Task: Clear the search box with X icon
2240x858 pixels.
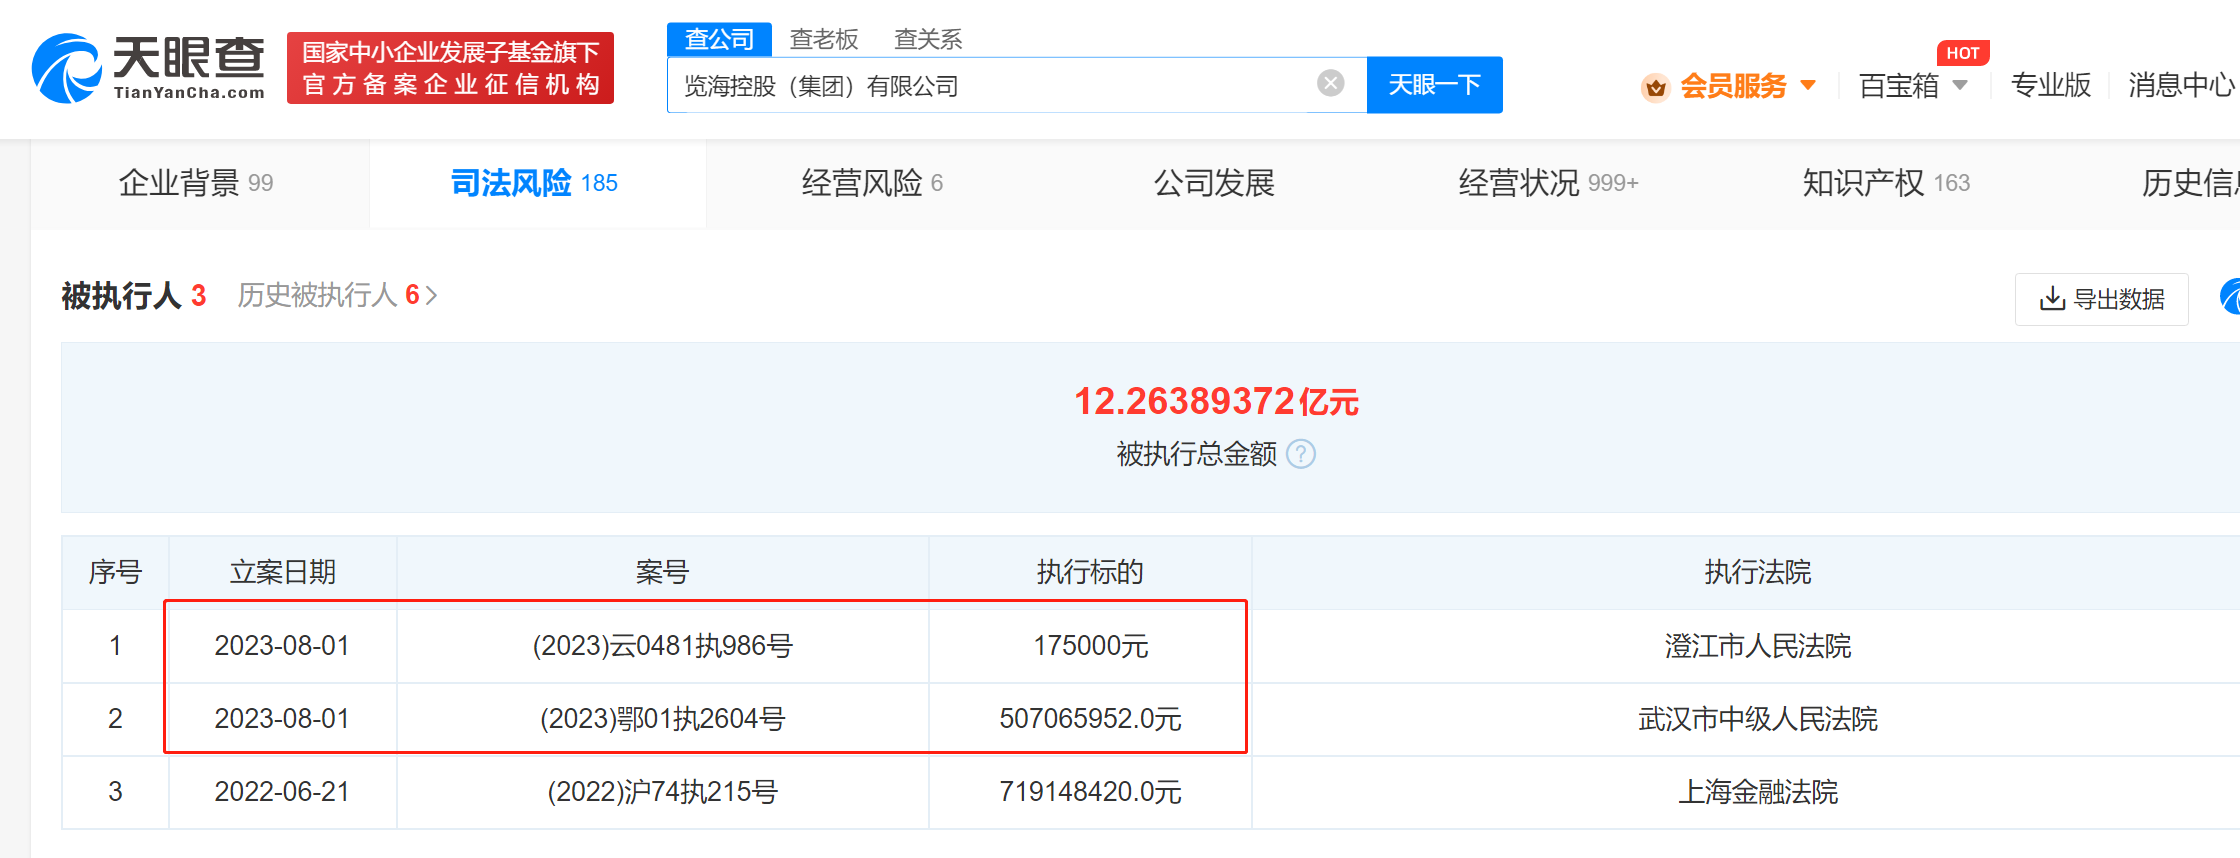Action: (1330, 84)
